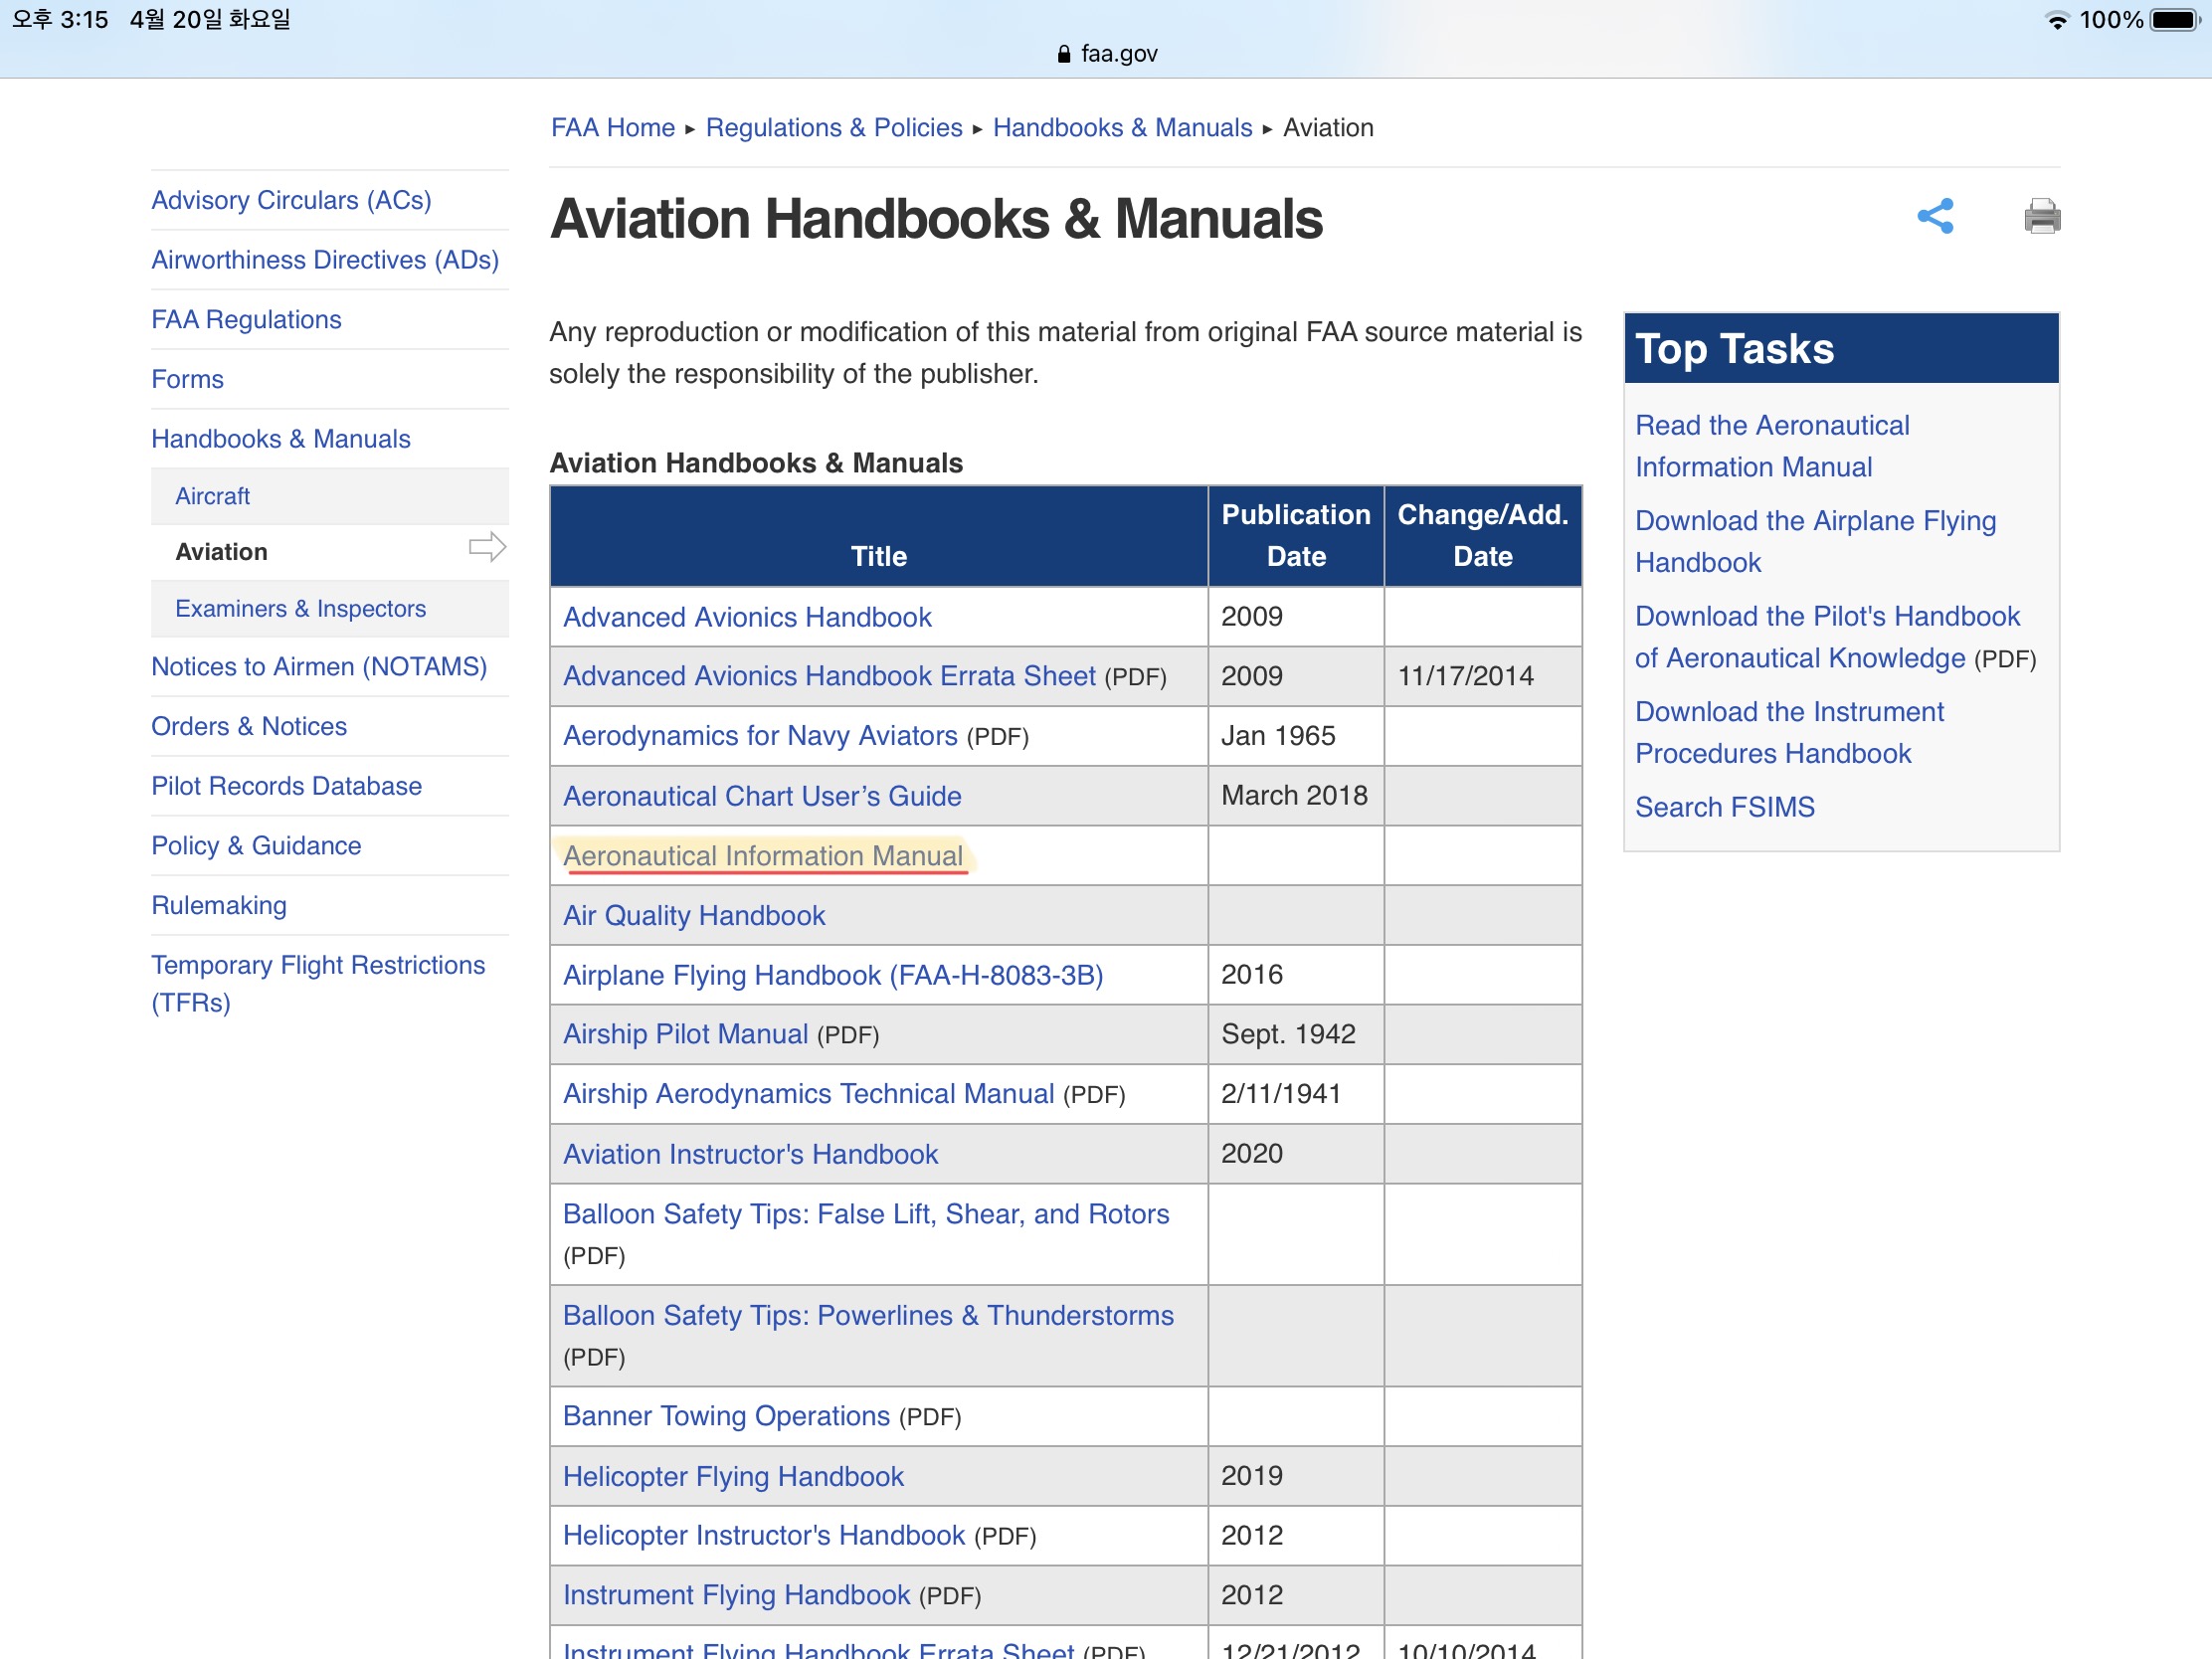Open Notices to Airmen (NOTAMS)
The height and width of the screenshot is (1659, 2212).
click(319, 667)
